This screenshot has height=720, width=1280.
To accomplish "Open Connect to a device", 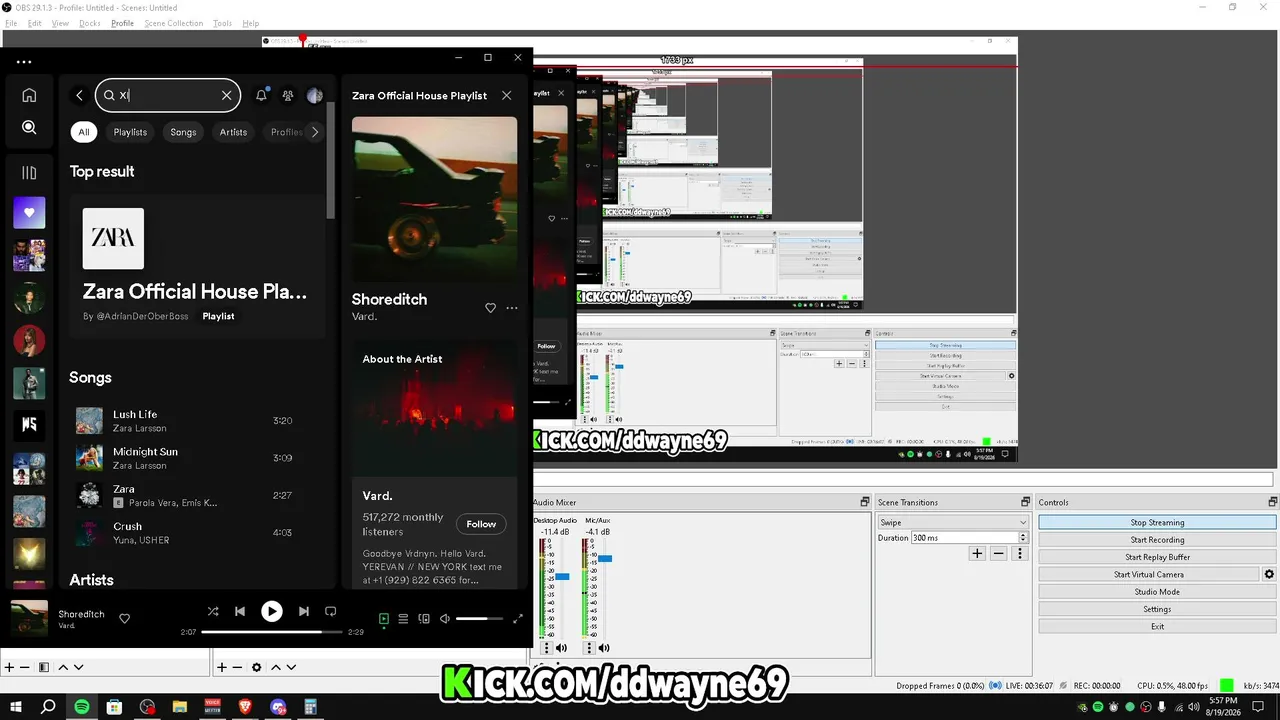I will (424, 619).
